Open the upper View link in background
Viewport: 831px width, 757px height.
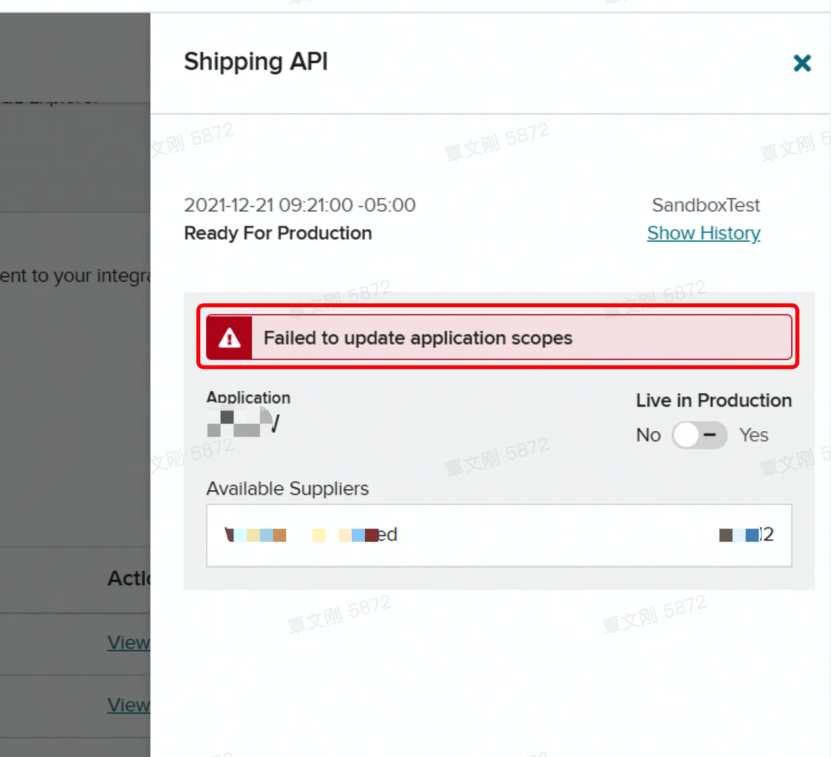[x=129, y=642]
